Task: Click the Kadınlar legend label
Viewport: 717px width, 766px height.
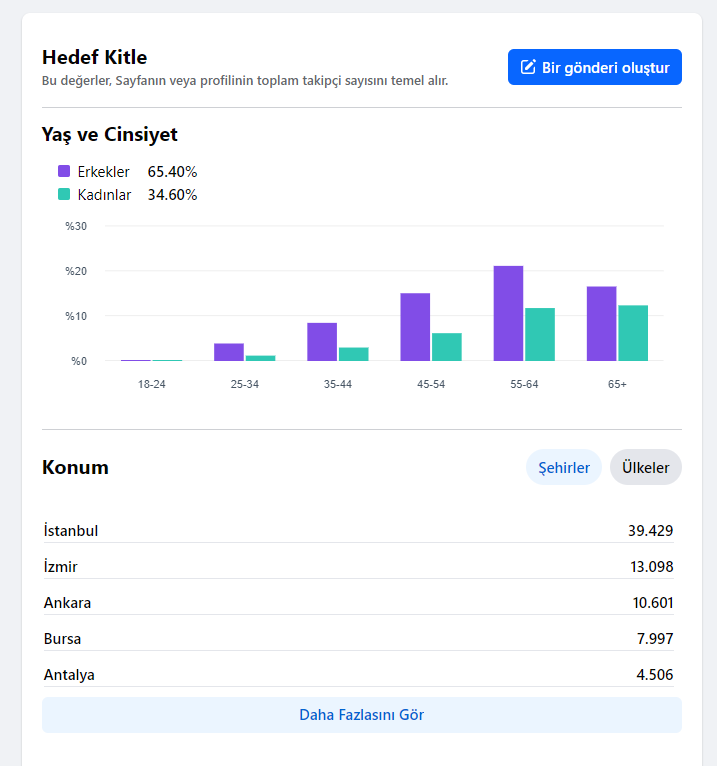Action: click(x=105, y=194)
